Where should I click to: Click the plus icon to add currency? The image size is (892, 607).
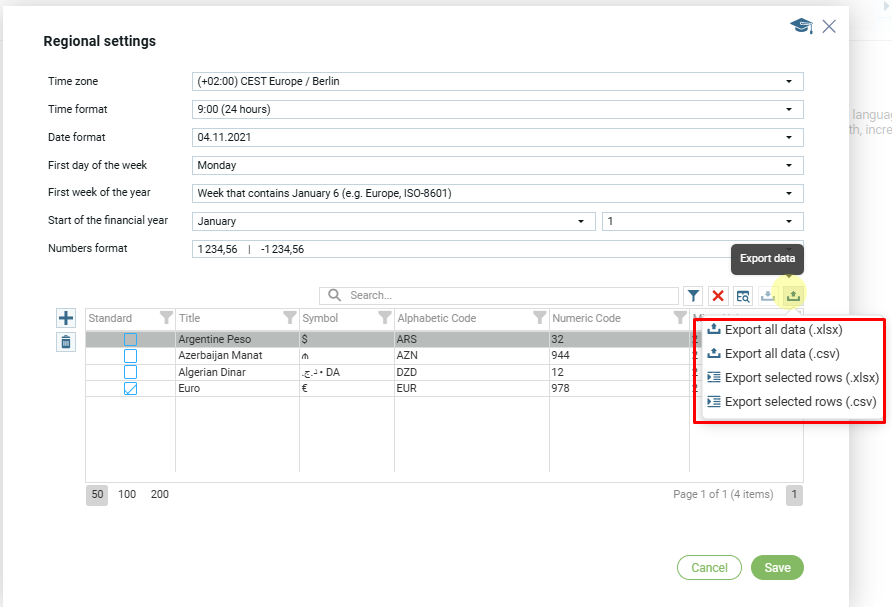click(x=66, y=318)
